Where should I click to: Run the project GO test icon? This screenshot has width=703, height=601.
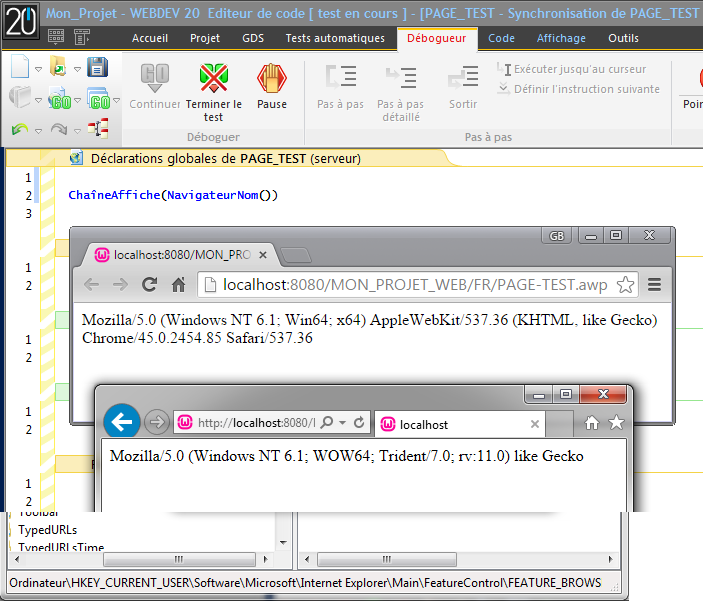tap(99, 99)
